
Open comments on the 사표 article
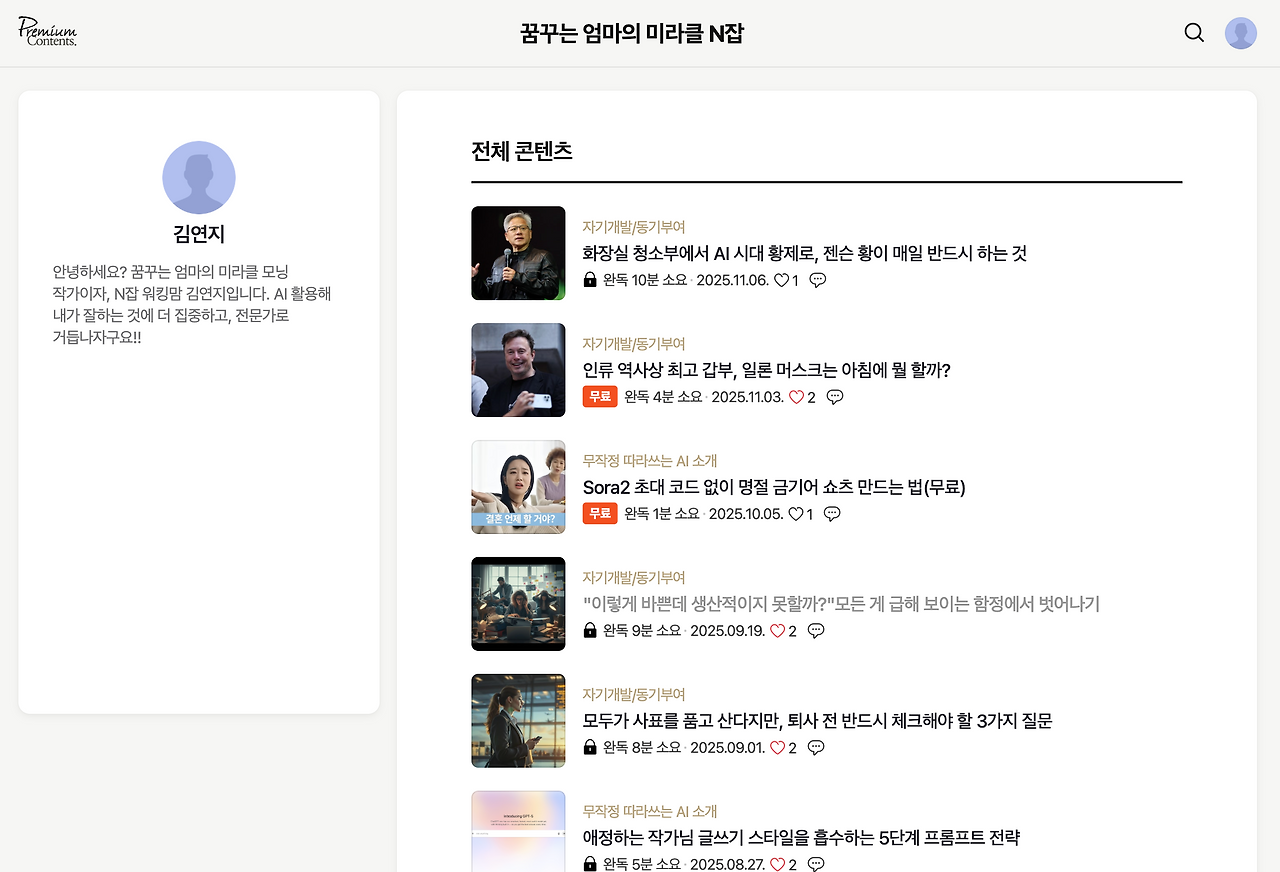[x=816, y=748]
